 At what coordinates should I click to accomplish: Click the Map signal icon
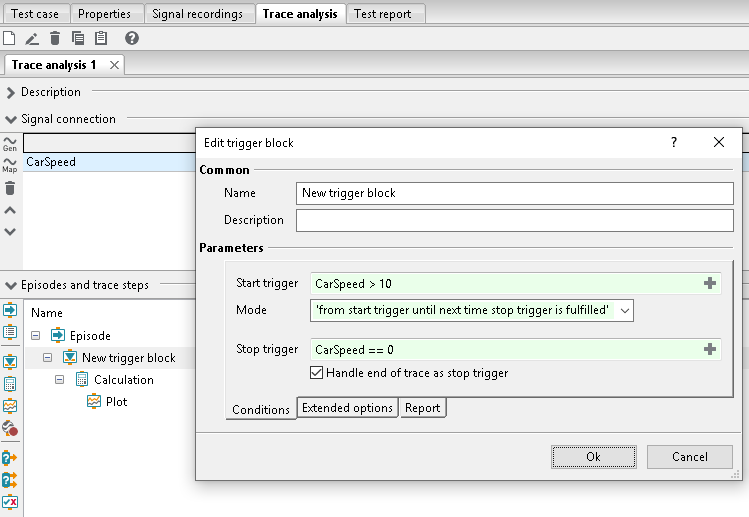[10, 165]
